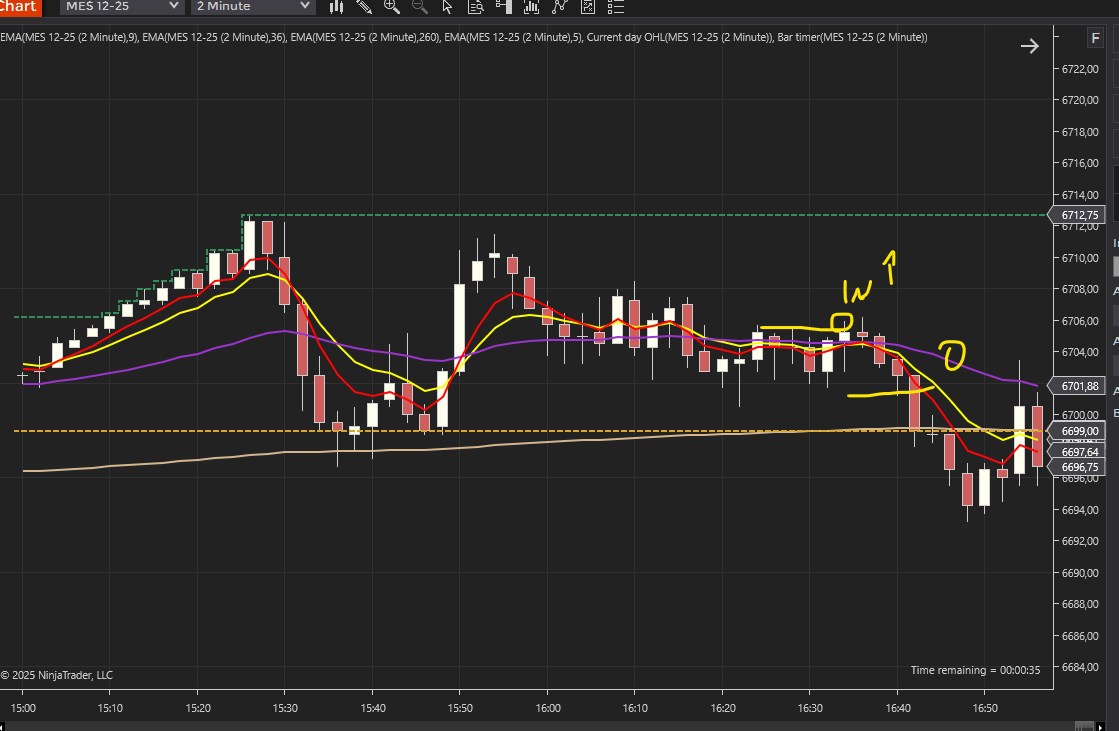Toggle the F fixed scale button
Viewport: 1119px width, 731px height.
(x=1095, y=39)
